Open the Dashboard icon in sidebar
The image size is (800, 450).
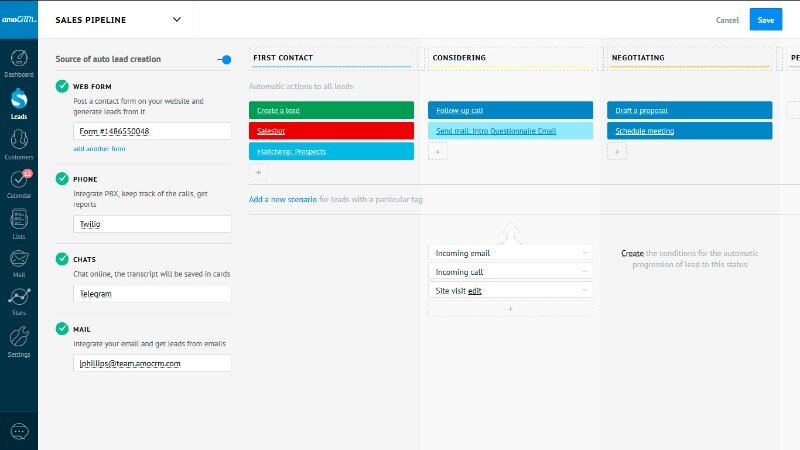[x=18, y=59]
